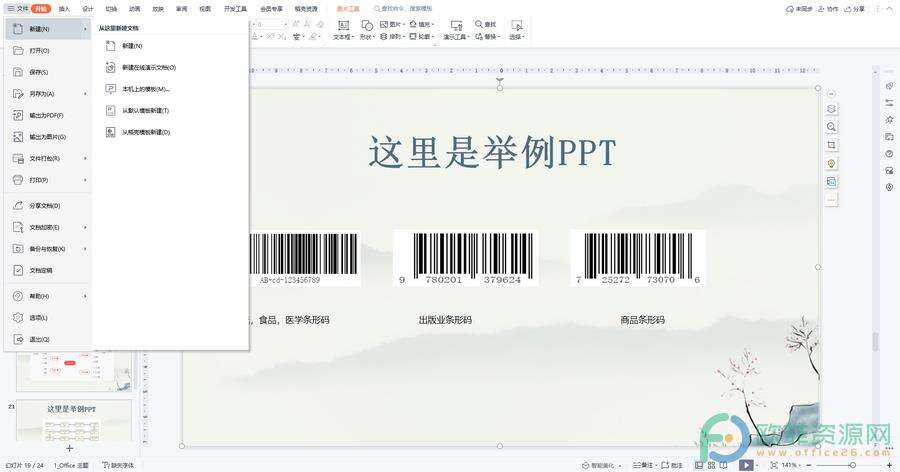Click the command search field (查找命令)
The width and height of the screenshot is (900, 472).
point(403,9)
